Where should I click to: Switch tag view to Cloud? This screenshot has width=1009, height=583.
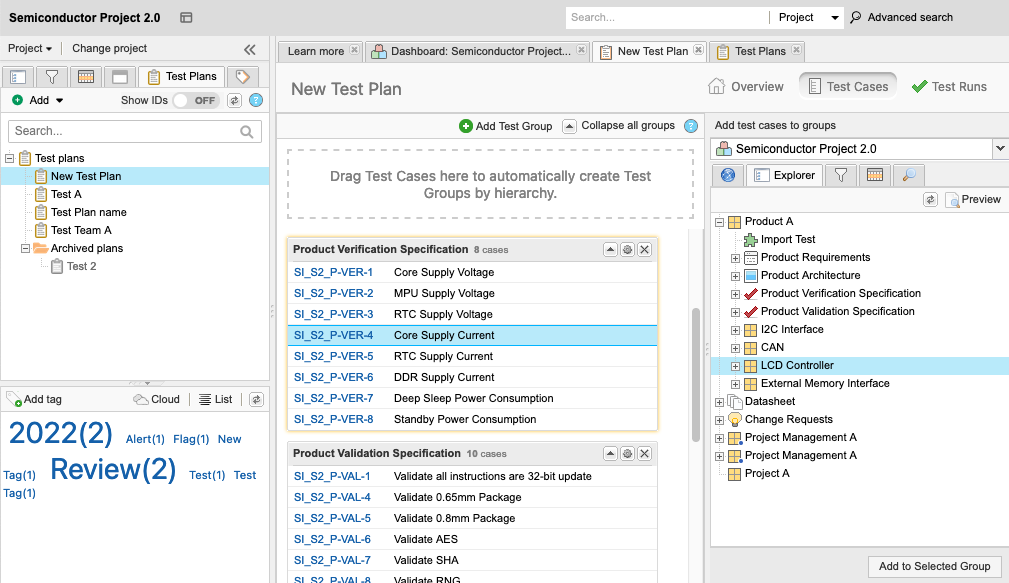coord(157,399)
